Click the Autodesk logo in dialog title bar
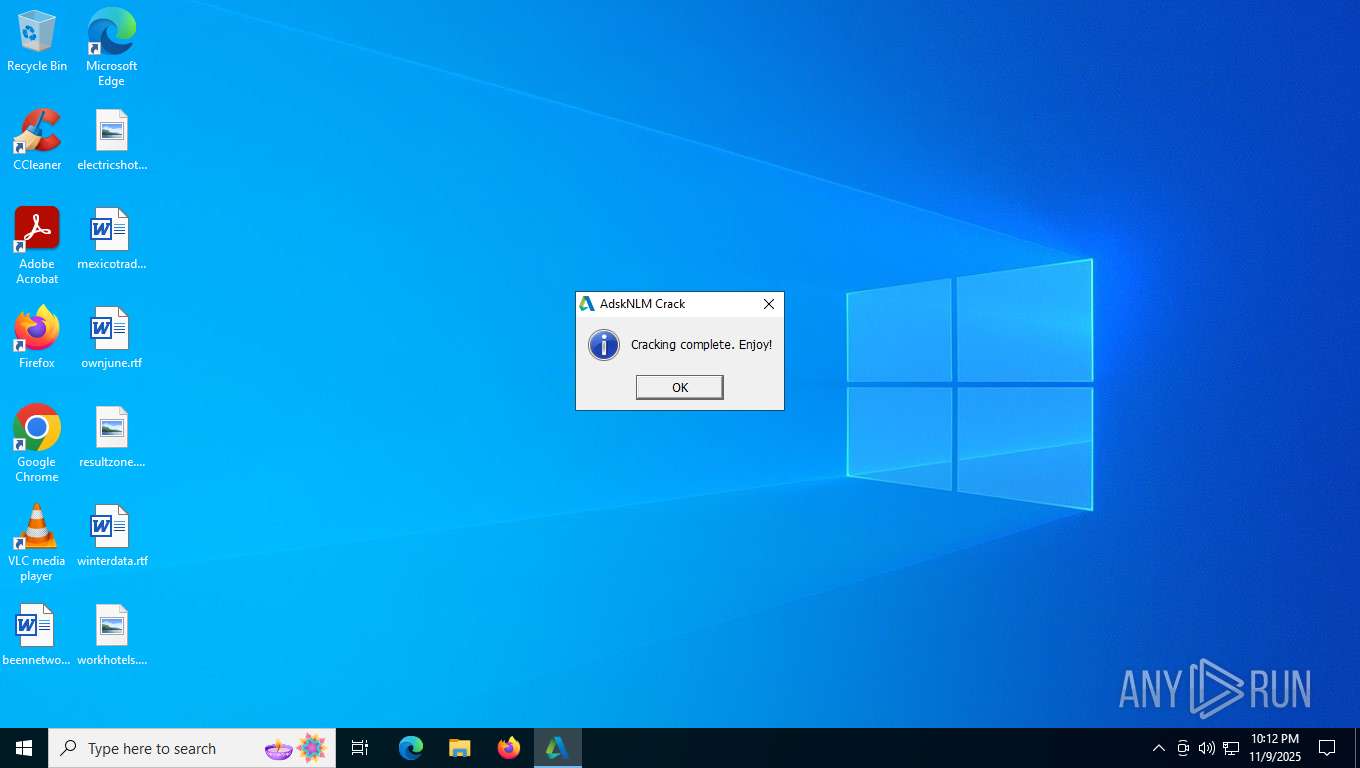This screenshot has height=768, width=1360. [x=587, y=304]
